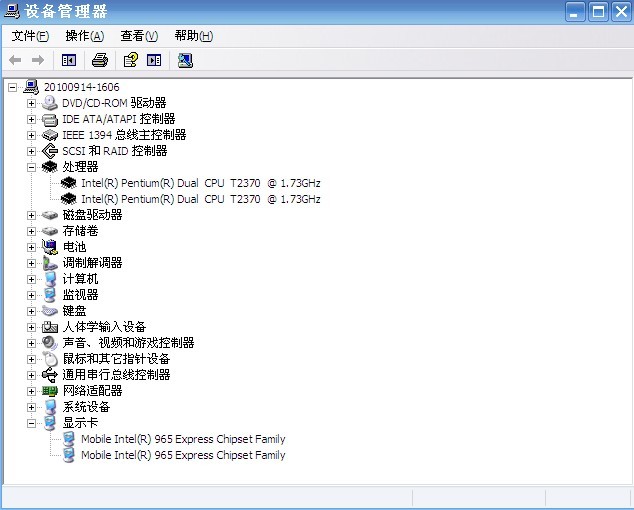
Task: Click the 调制解调器 modem icon
Action: coord(50,263)
